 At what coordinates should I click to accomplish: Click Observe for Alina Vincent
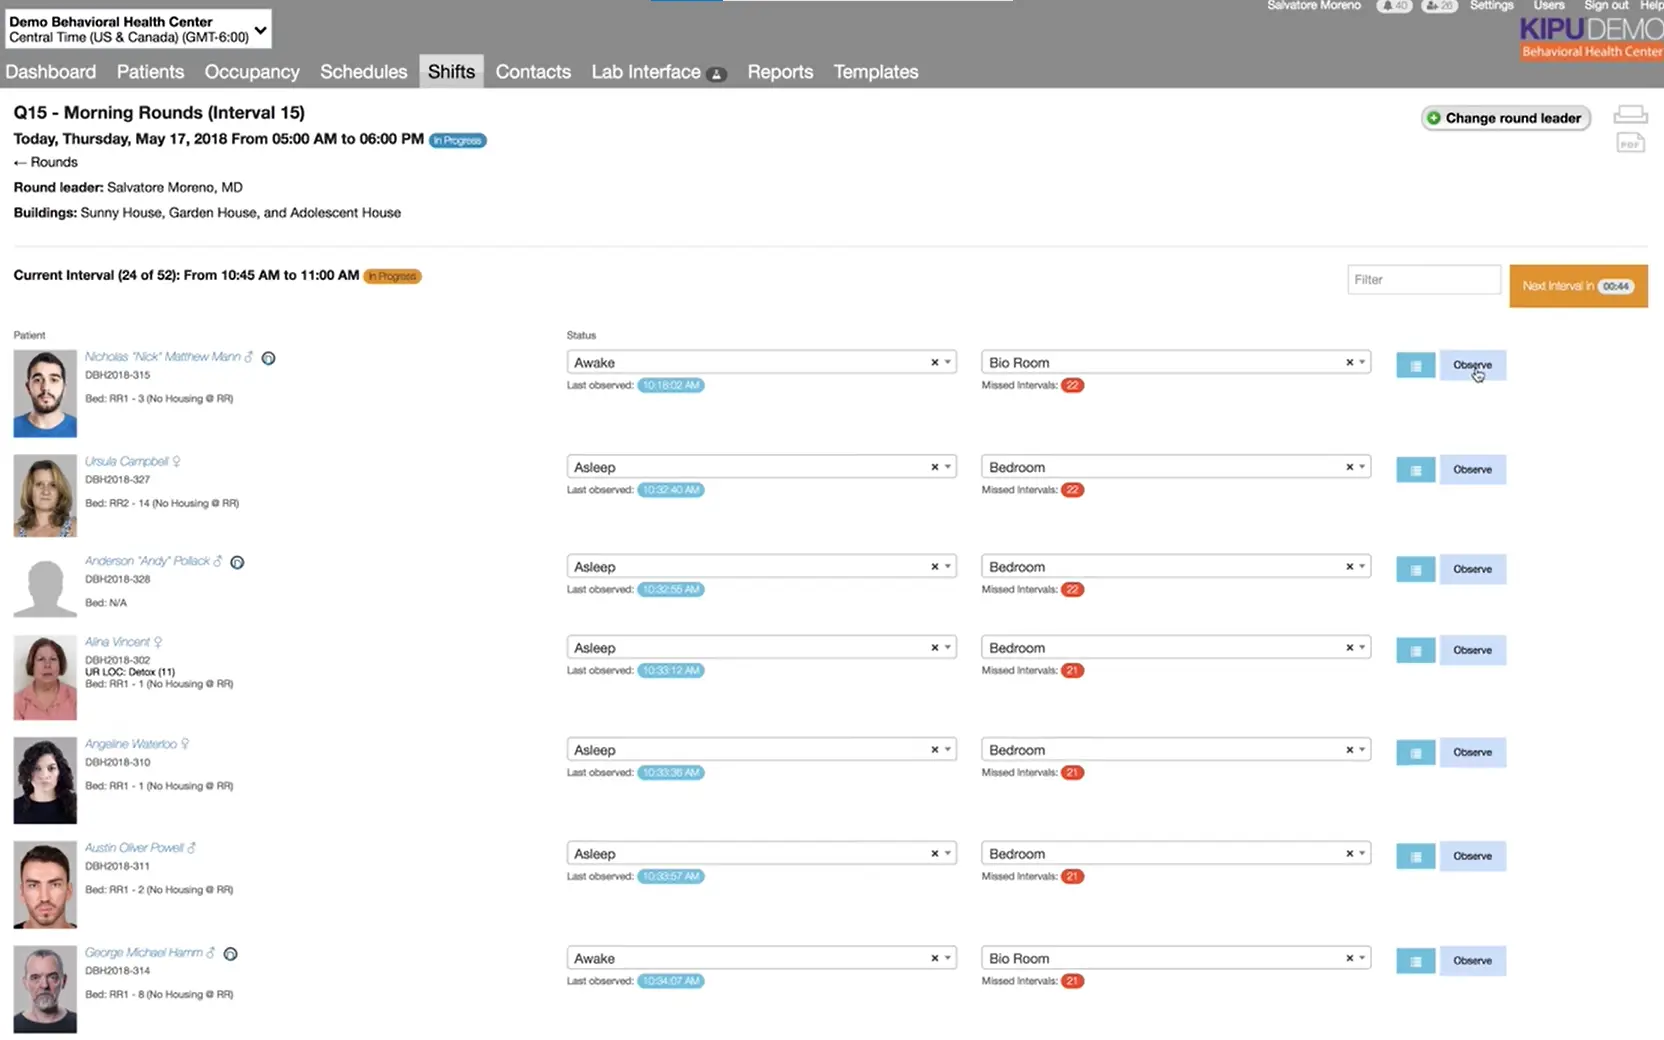click(x=1472, y=650)
